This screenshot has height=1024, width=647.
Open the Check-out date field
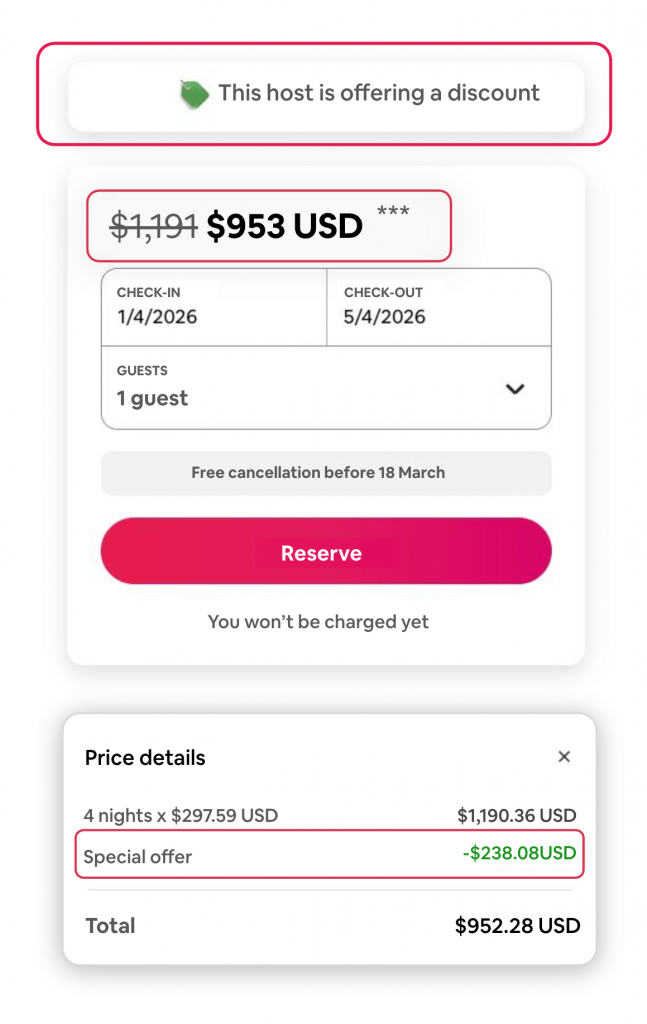point(439,307)
